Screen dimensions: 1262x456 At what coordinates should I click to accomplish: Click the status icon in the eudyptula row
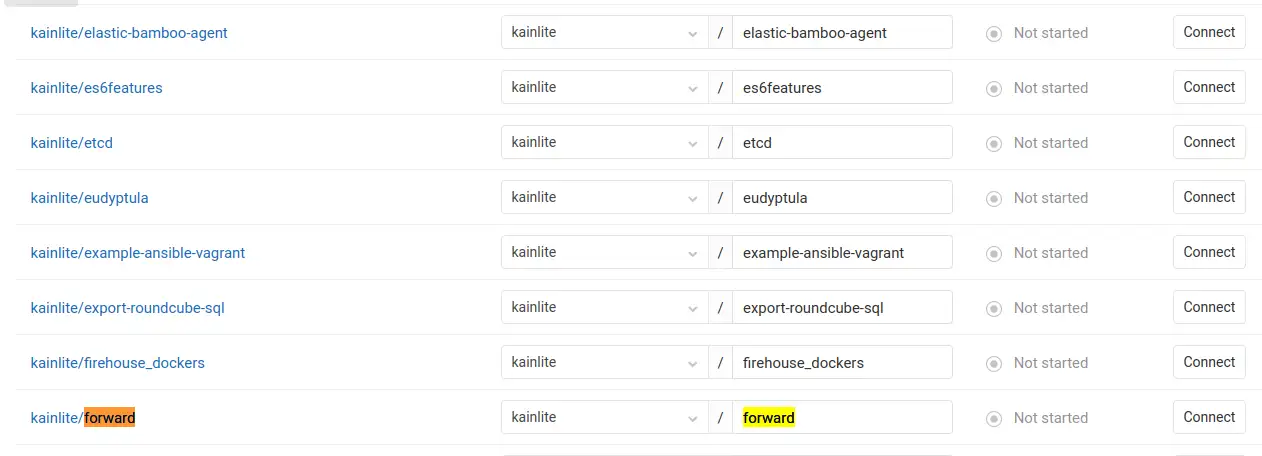point(994,198)
